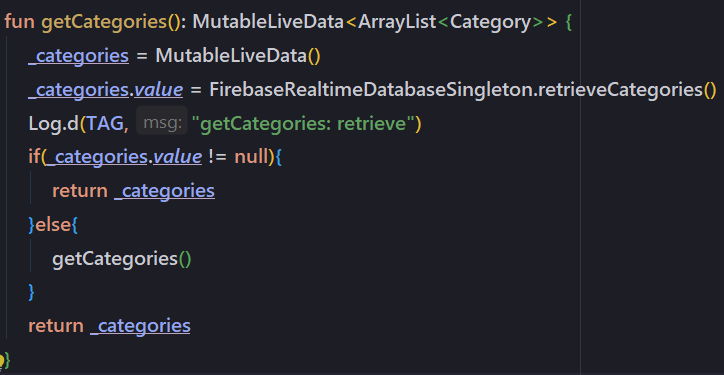This screenshot has height=375, width=724.
Task: Click the "getCategories: retrieve" string literal
Action: [x=303, y=123]
